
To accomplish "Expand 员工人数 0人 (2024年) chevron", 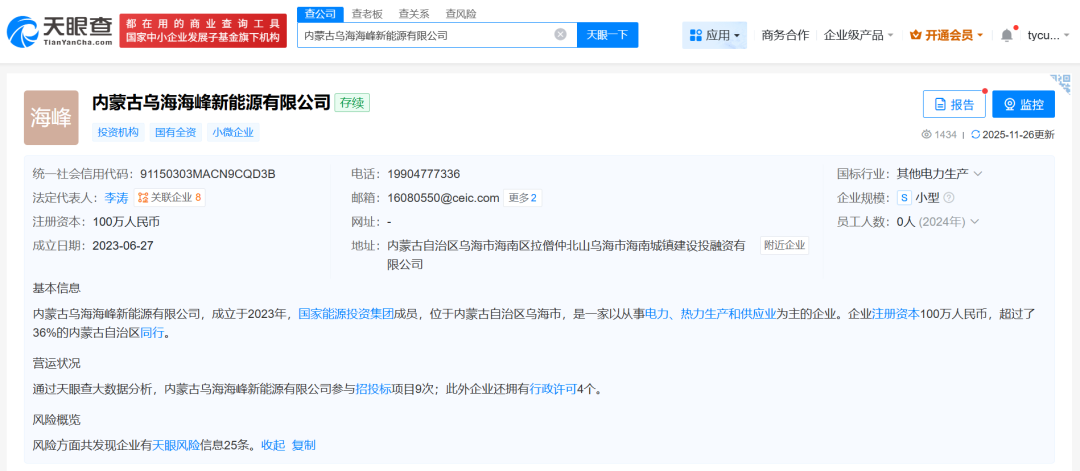I will pyautogui.click(x=975, y=222).
